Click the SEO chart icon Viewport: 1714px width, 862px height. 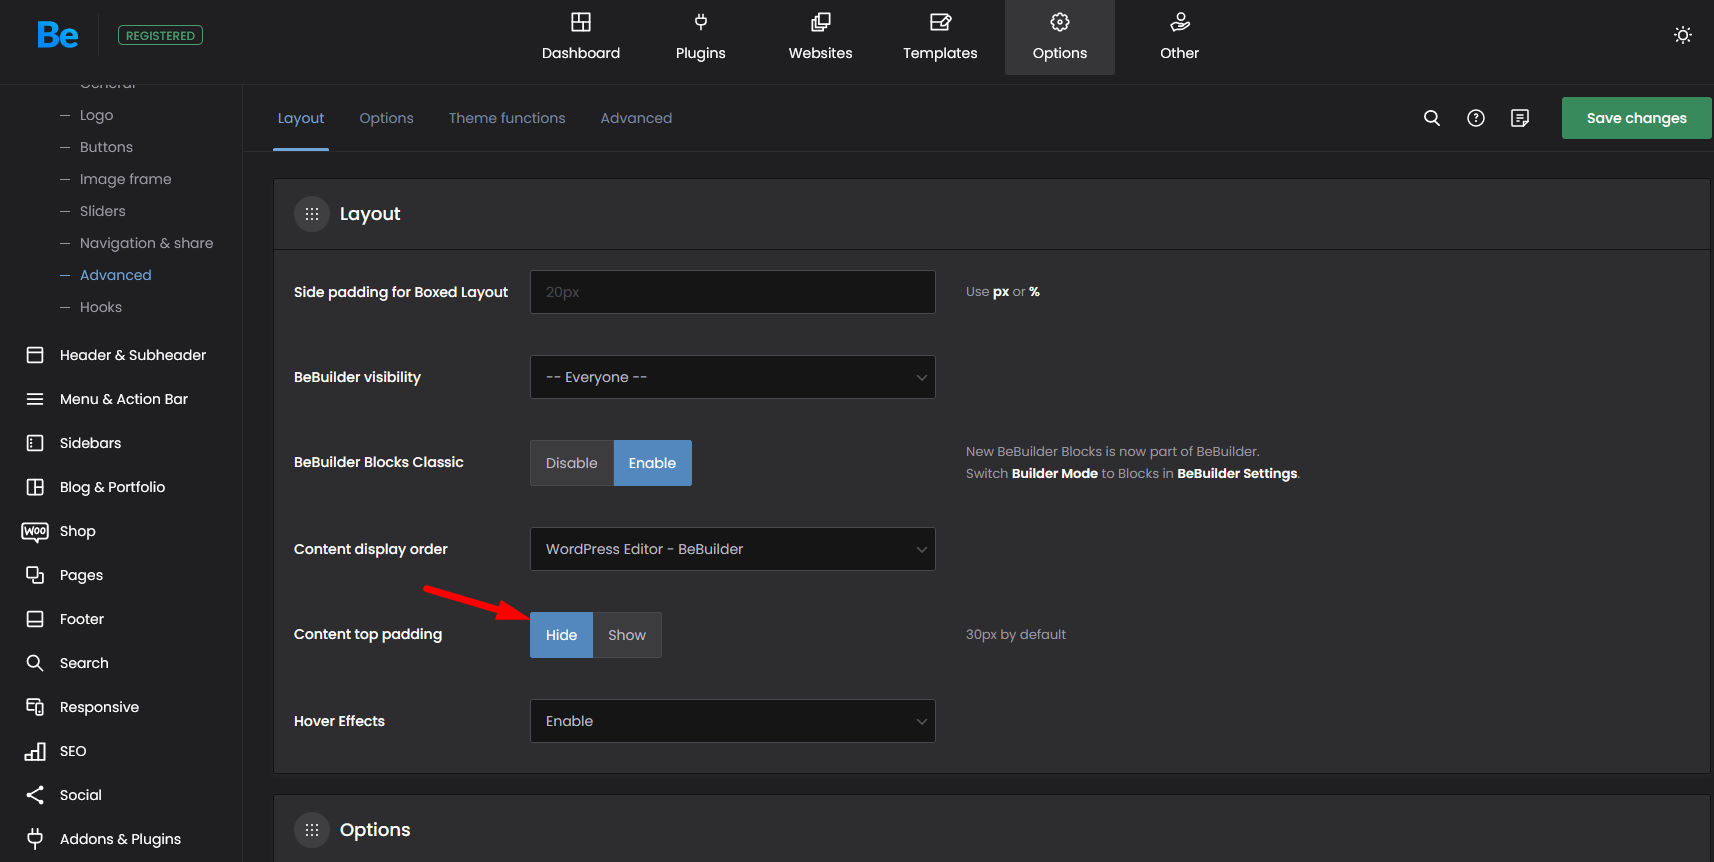click(35, 751)
